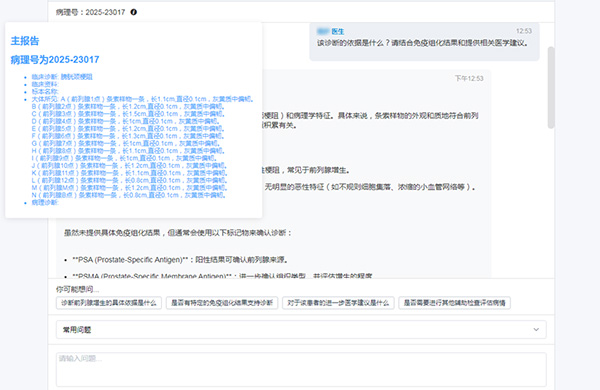Image resolution: width=600 pixels, height=390 pixels.
Task: Click the doctor's question message bubble
Action: (424, 41)
